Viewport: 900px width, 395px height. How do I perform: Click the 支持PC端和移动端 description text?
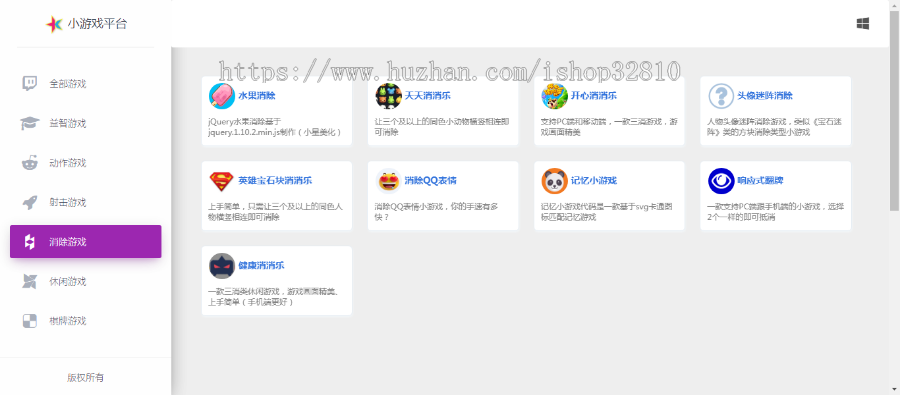(x=608, y=127)
